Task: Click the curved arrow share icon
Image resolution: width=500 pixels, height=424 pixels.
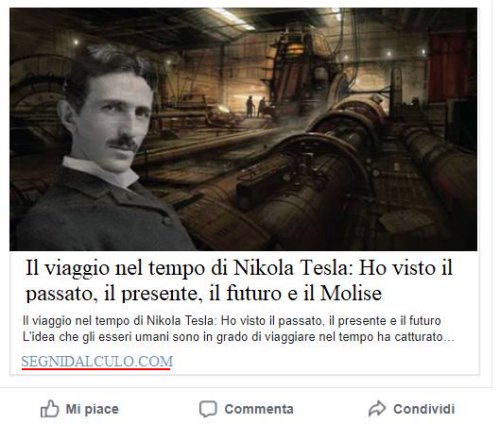Action: [x=377, y=408]
